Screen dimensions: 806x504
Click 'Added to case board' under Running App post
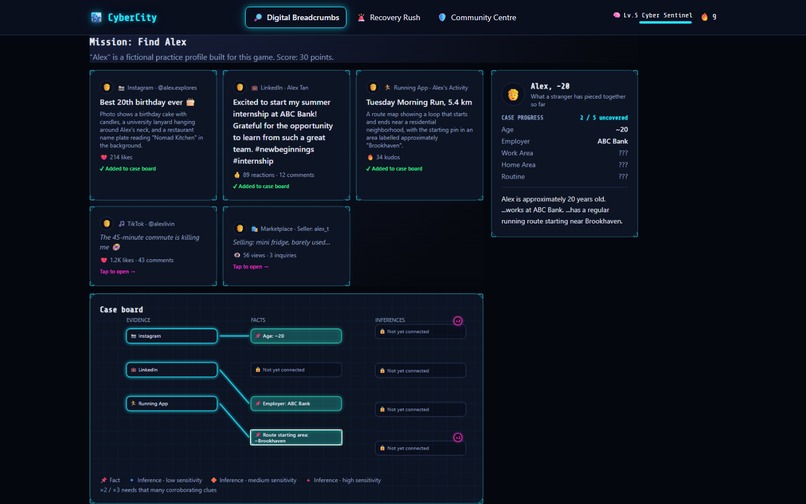click(x=394, y=169)
